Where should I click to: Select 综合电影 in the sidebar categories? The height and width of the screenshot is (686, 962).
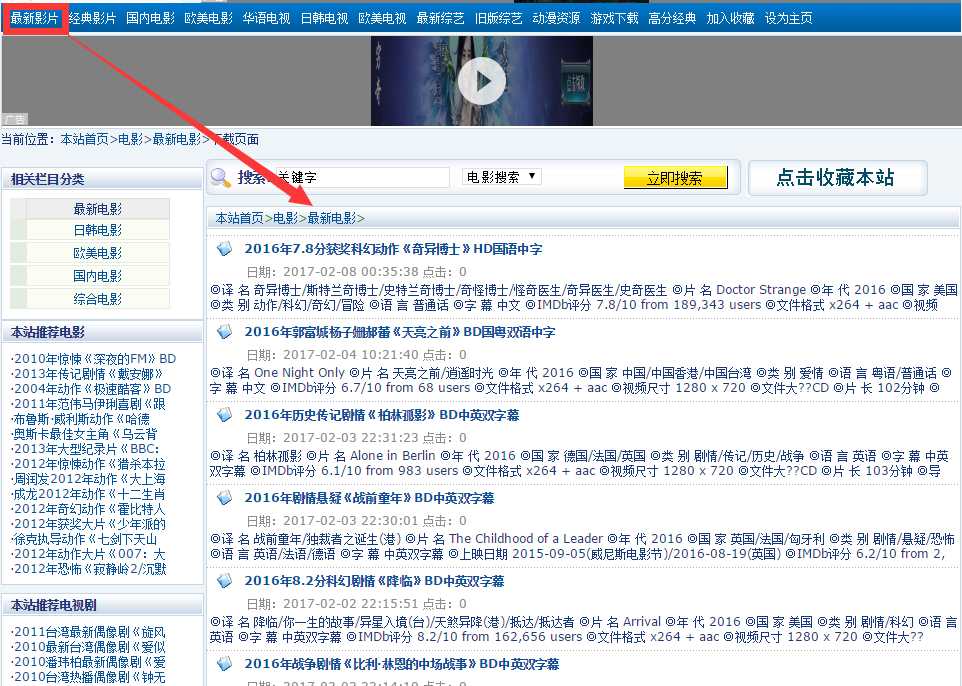pos(98,299)
